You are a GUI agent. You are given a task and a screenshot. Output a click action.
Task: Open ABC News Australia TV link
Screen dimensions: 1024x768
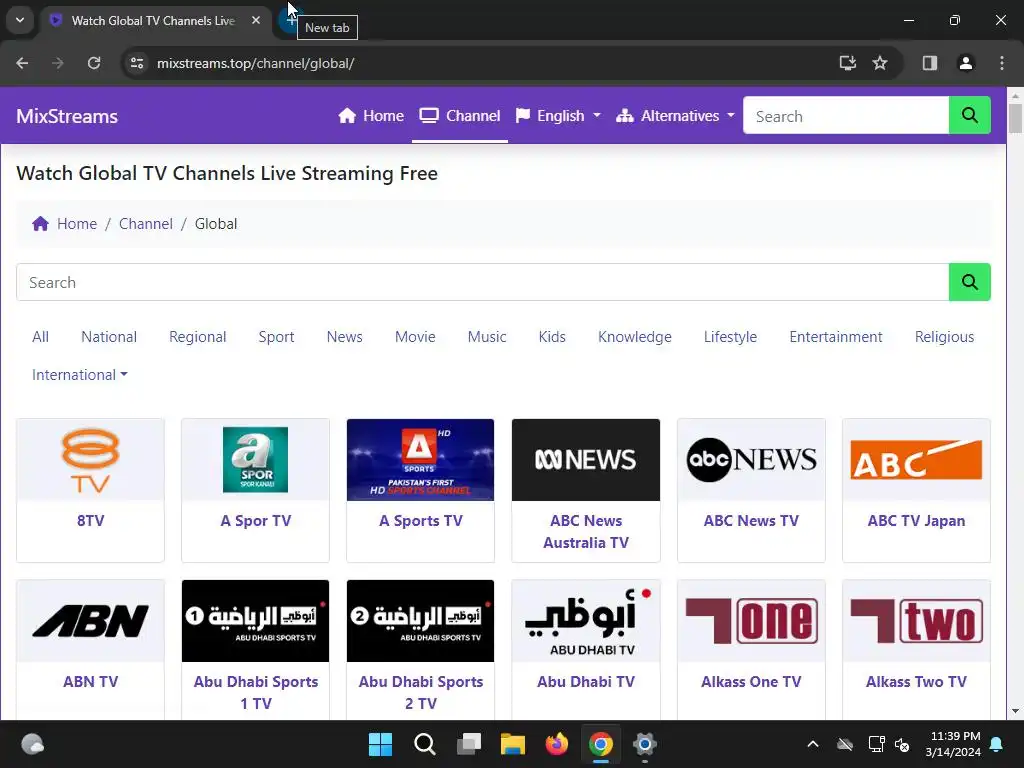(586, 532)
